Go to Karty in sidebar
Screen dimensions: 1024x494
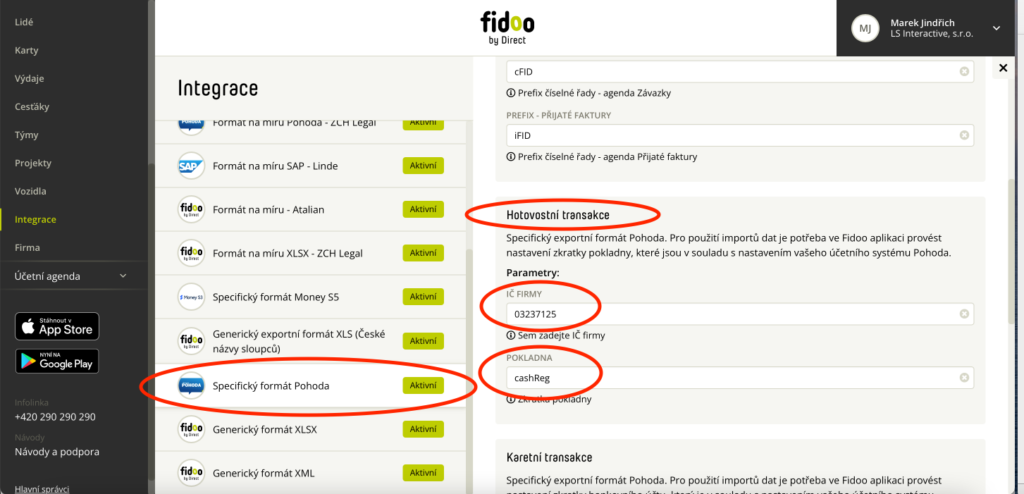27,50
